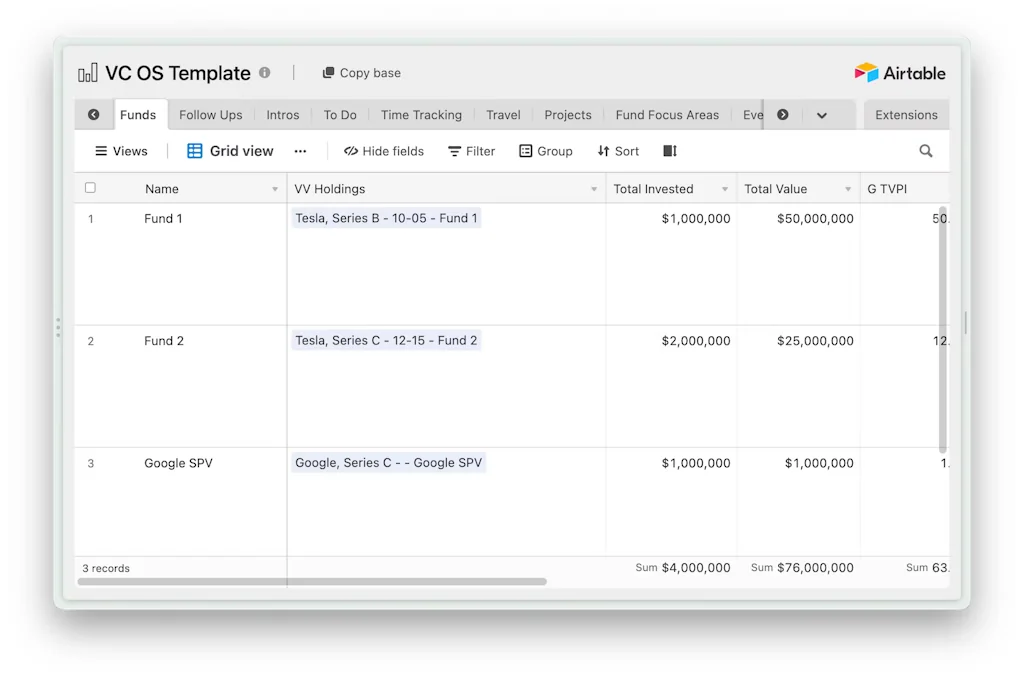Open the Fund Focus Areas tab
Image resolution: width=1024 pixels, height=680 pixels.
click(x=667, y=114)
